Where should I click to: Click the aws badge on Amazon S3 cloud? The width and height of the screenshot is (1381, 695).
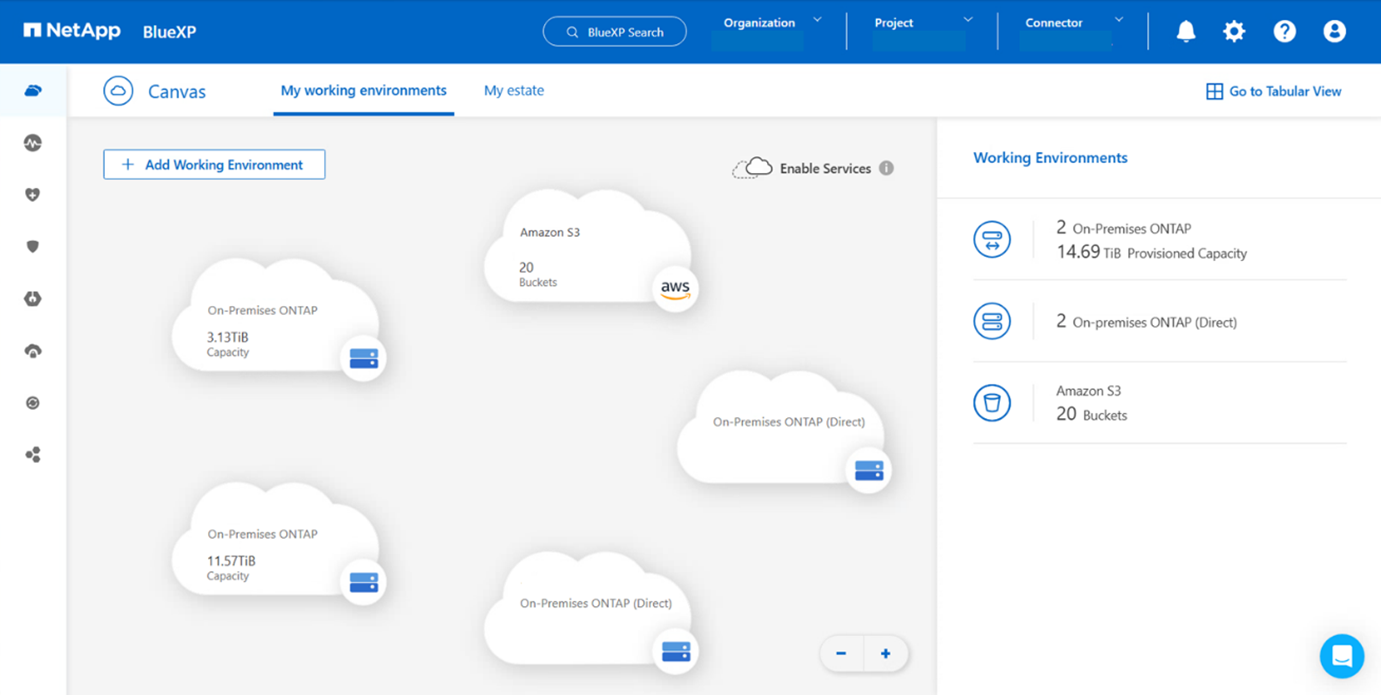coord(676,289)
